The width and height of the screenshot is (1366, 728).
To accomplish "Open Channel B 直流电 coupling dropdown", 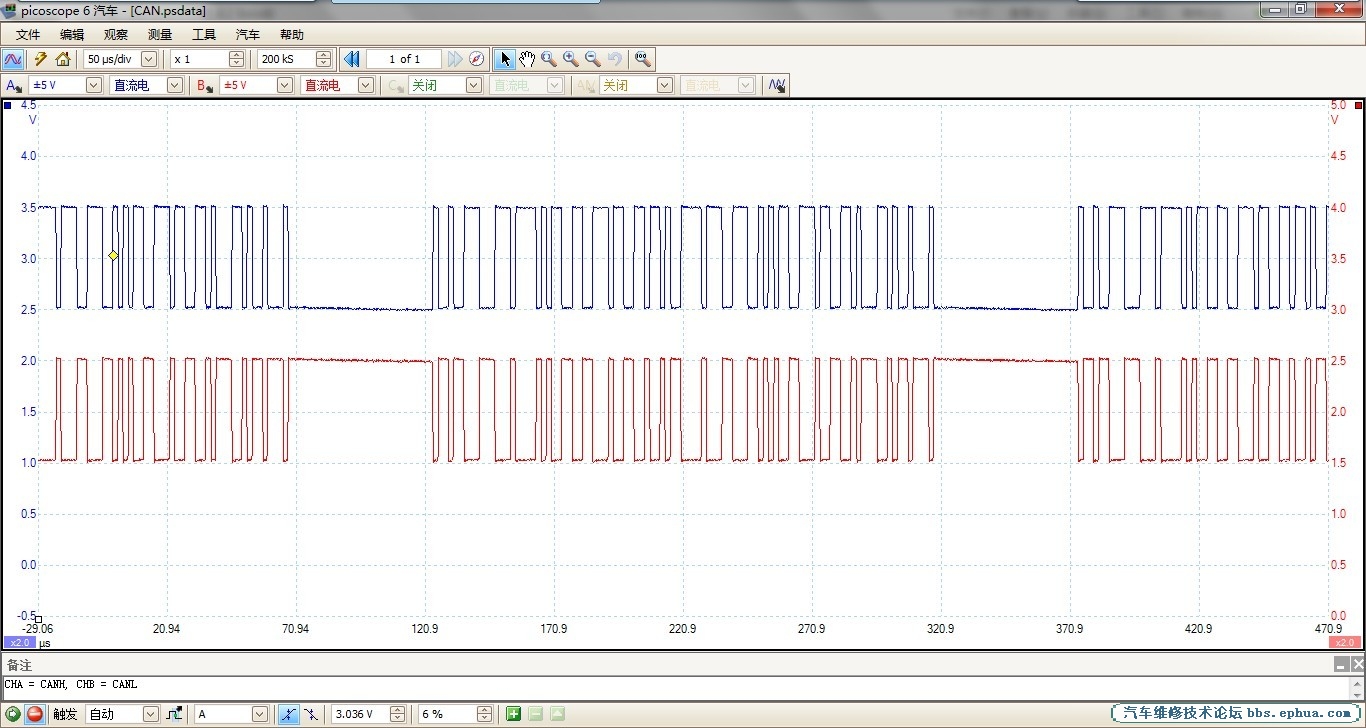I will [366, 85].
